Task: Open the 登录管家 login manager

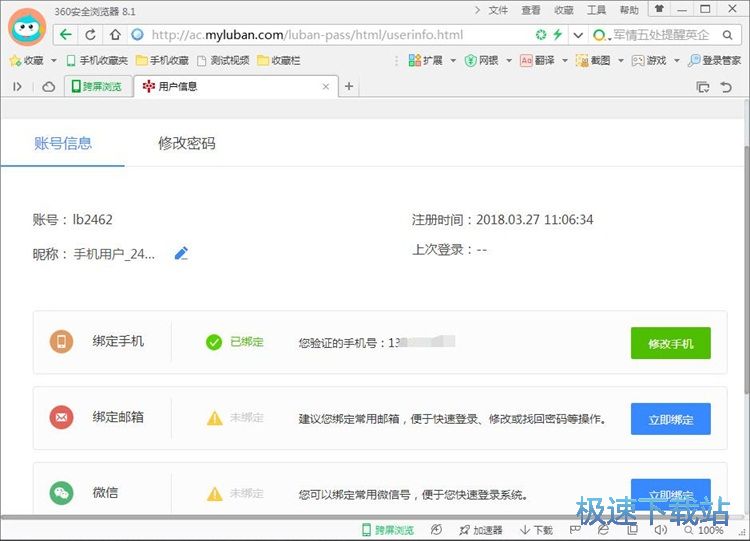Action: (x=714, y=60)
